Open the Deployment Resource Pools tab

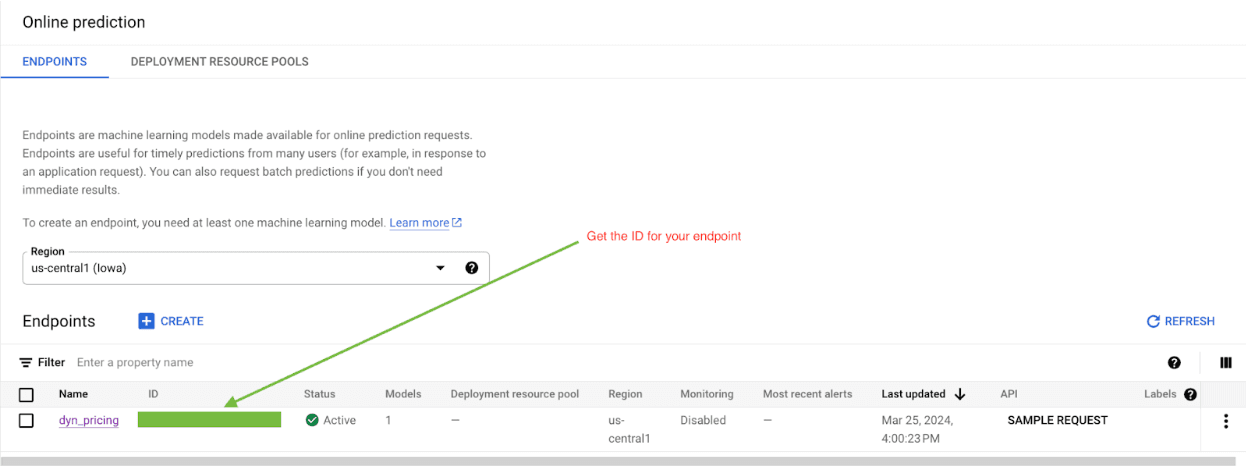(x=219, y=62)
